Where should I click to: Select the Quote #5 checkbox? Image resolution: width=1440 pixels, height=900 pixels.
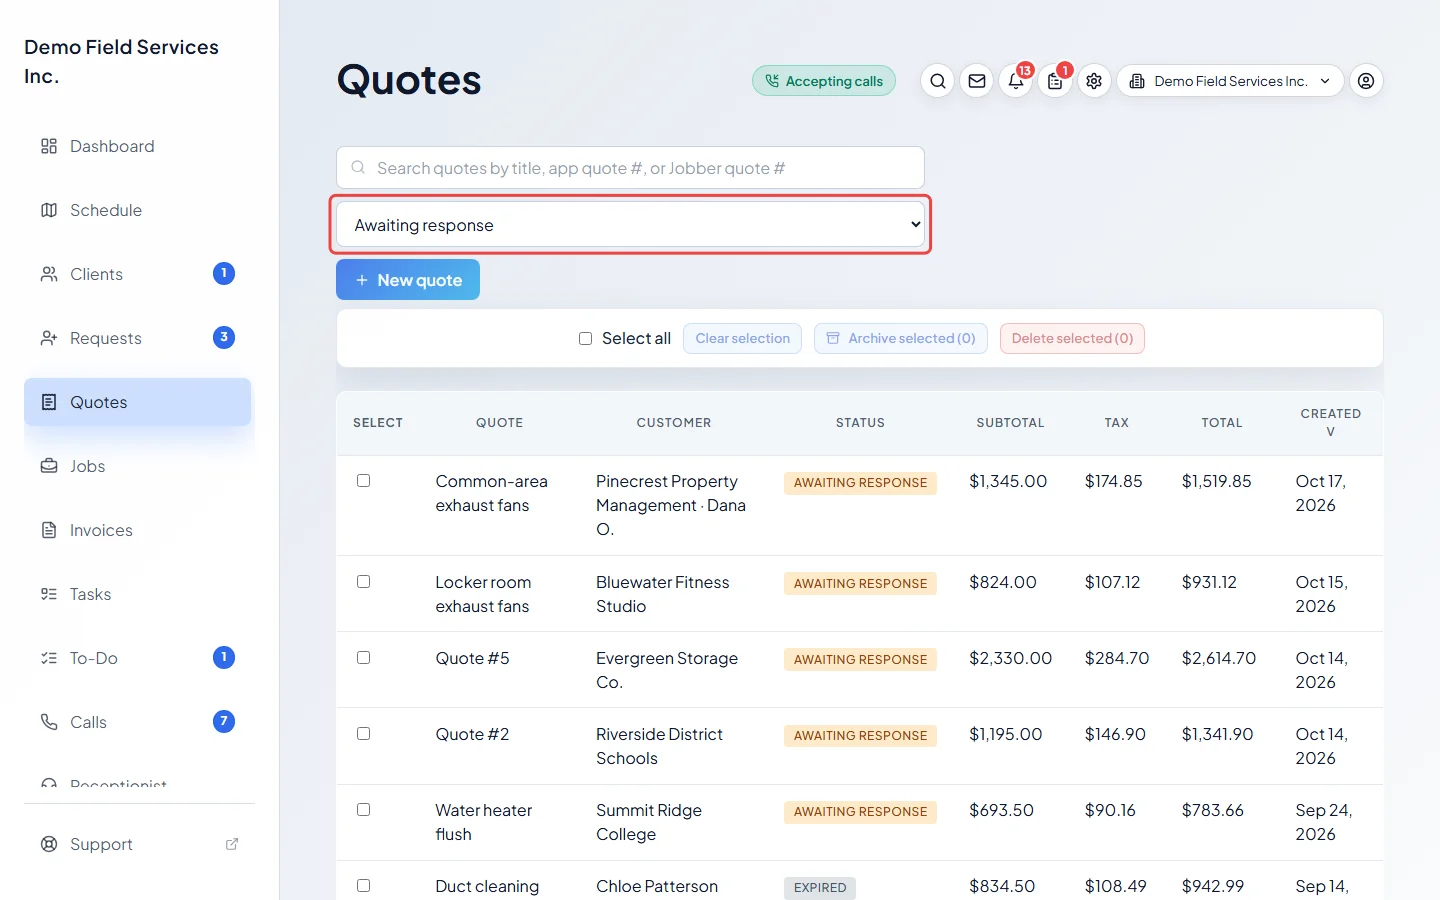[x=364, y=658]
